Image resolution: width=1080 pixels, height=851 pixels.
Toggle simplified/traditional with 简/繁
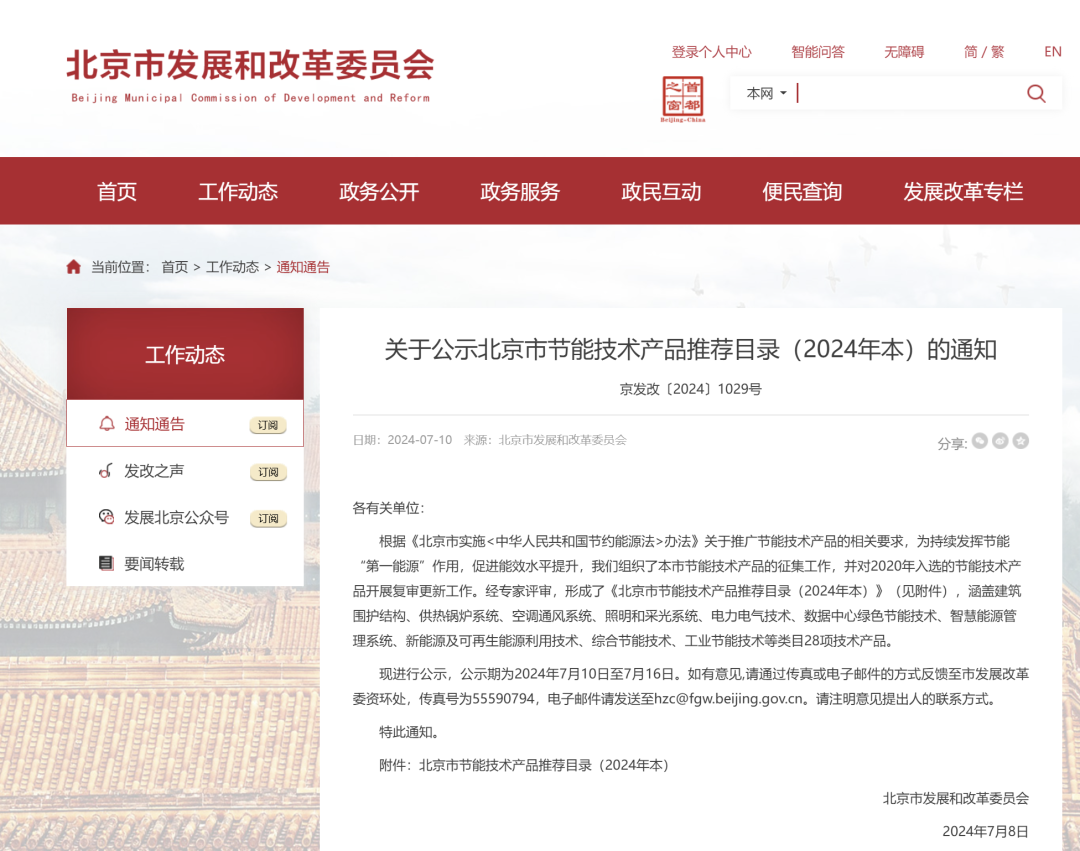984,51
